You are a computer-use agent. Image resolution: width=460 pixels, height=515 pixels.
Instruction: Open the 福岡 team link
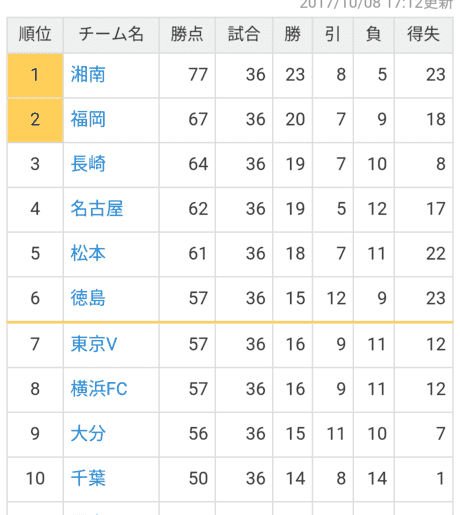pyautogui.click(x=88, y=119)
